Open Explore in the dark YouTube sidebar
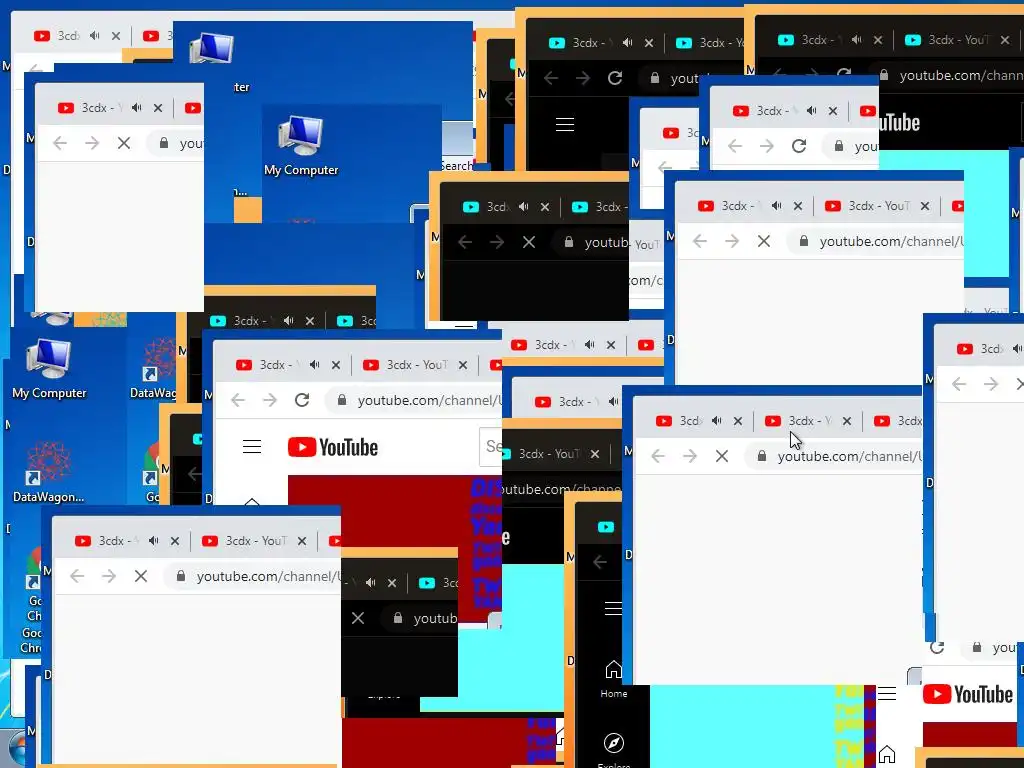The height and width of the screenshot is (768, 1024). pyautogui.click(x=613, y=749)
